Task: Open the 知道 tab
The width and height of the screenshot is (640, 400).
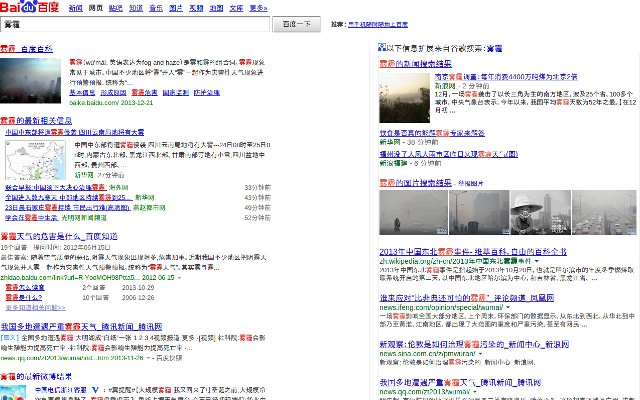Action: [136, 8]
